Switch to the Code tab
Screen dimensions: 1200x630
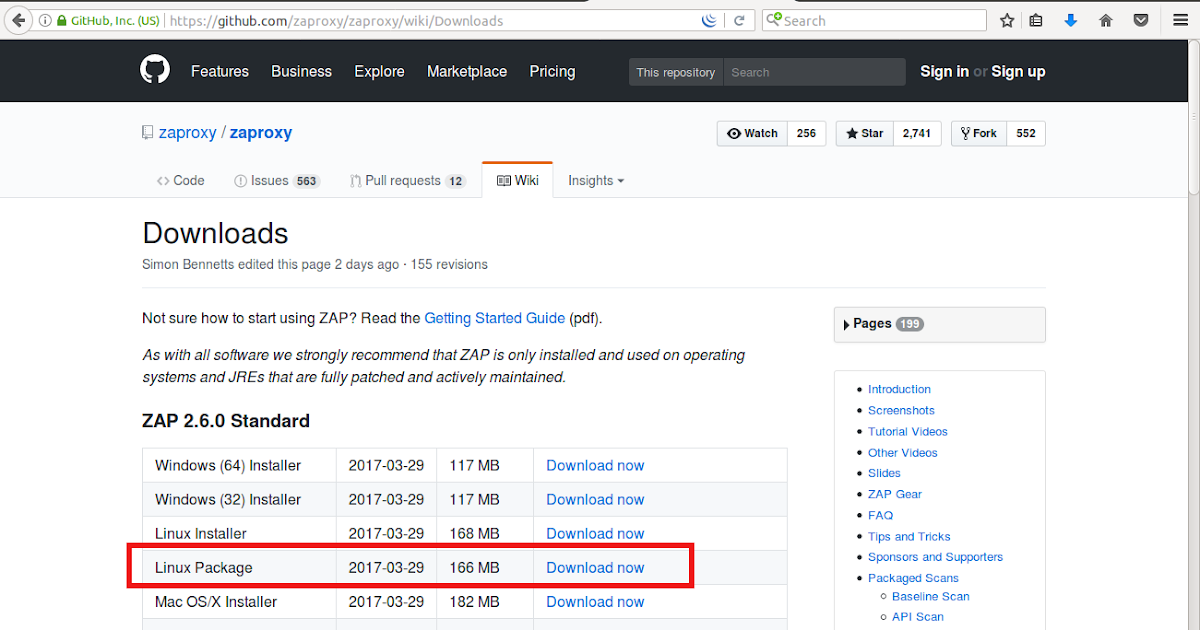[180, 180]
